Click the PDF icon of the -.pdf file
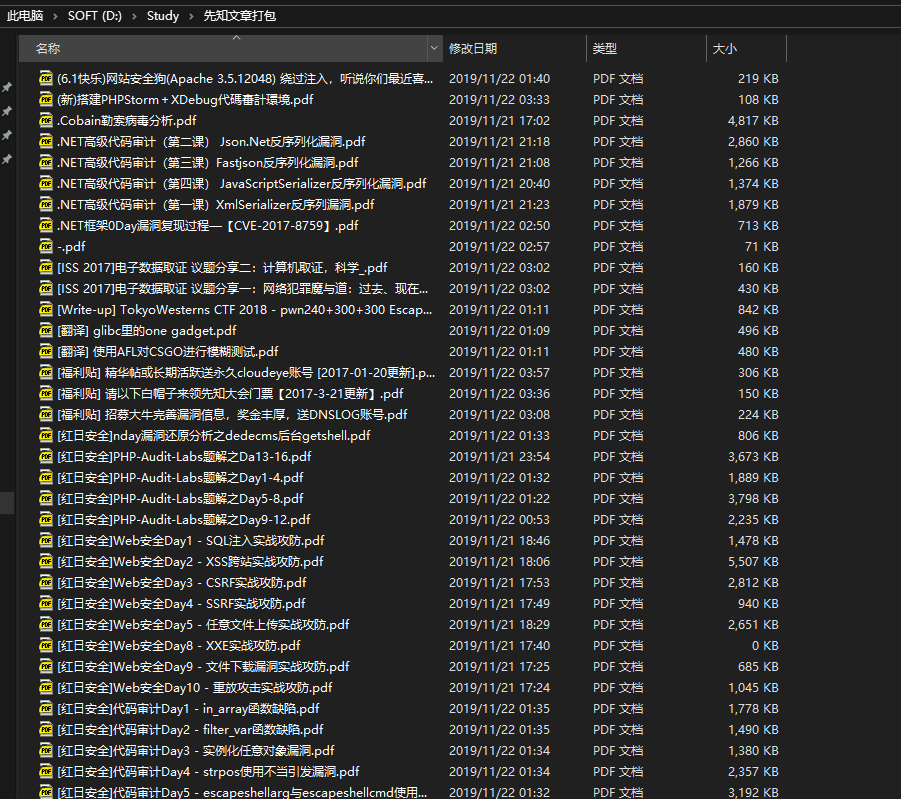 (x=46, y=246)
